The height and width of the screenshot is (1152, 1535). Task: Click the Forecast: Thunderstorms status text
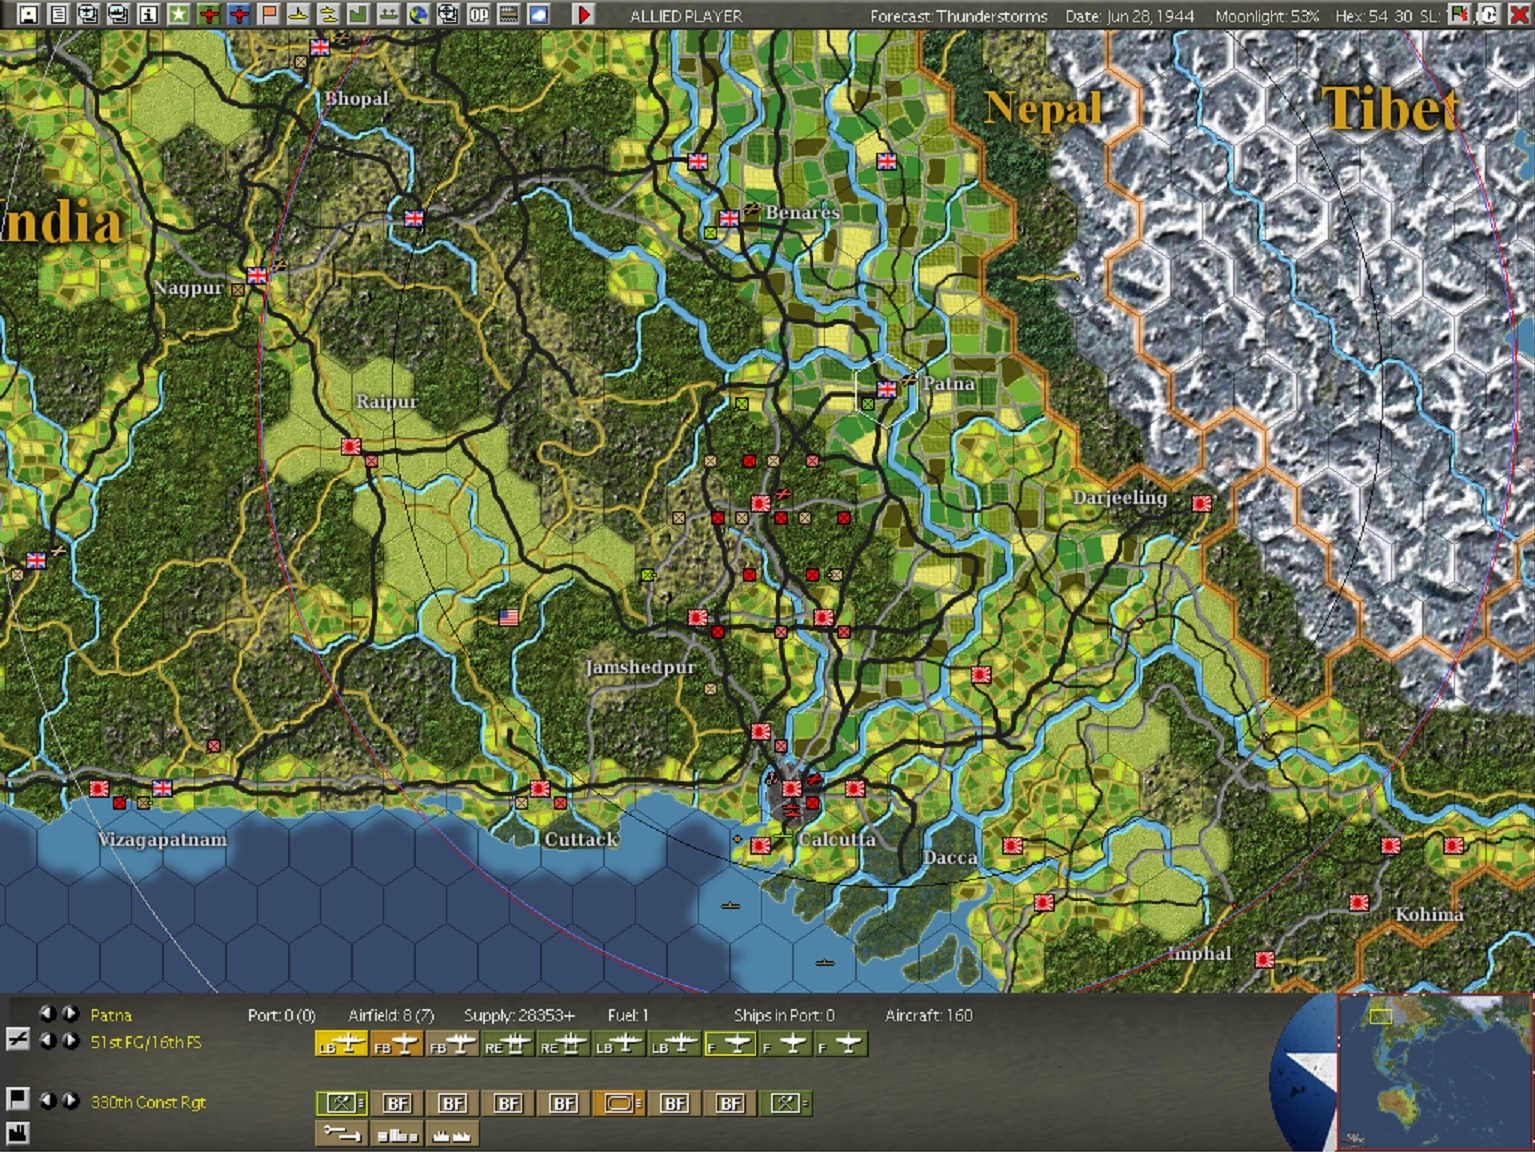[x=959, y=16]
